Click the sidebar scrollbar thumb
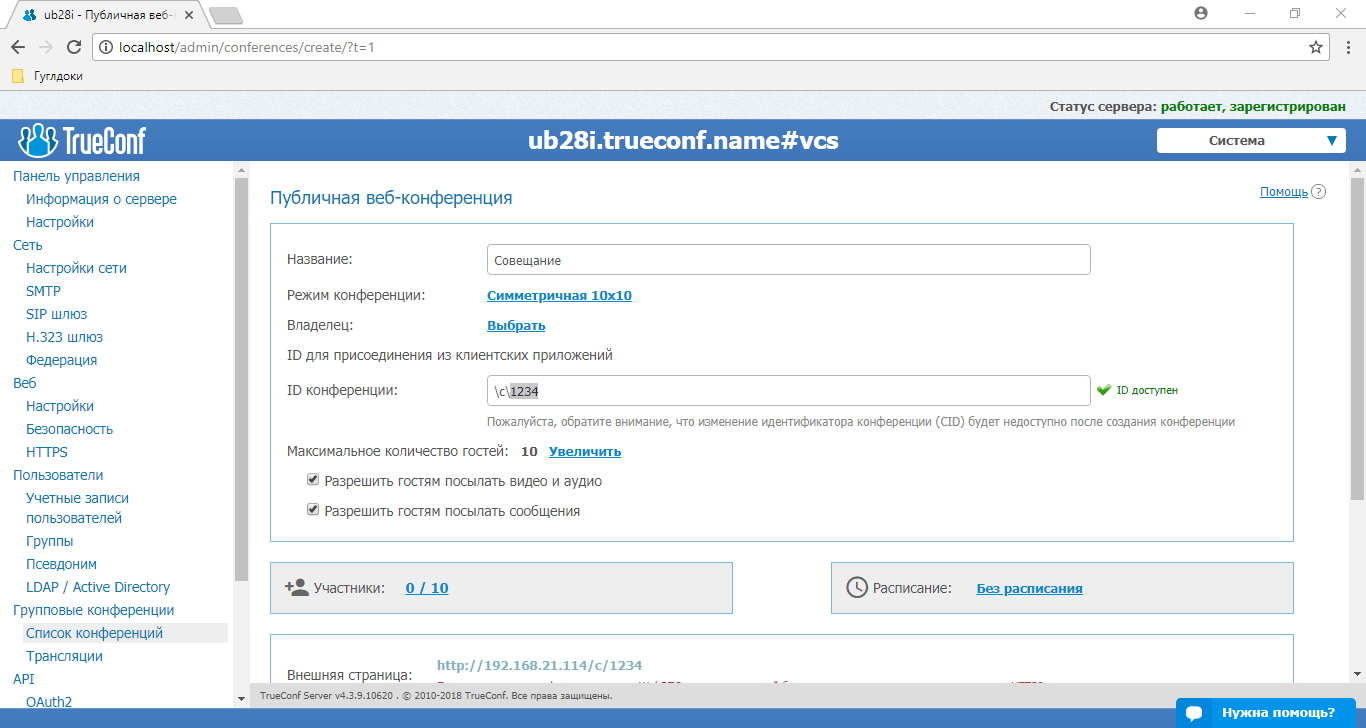 tap(240, 378)
